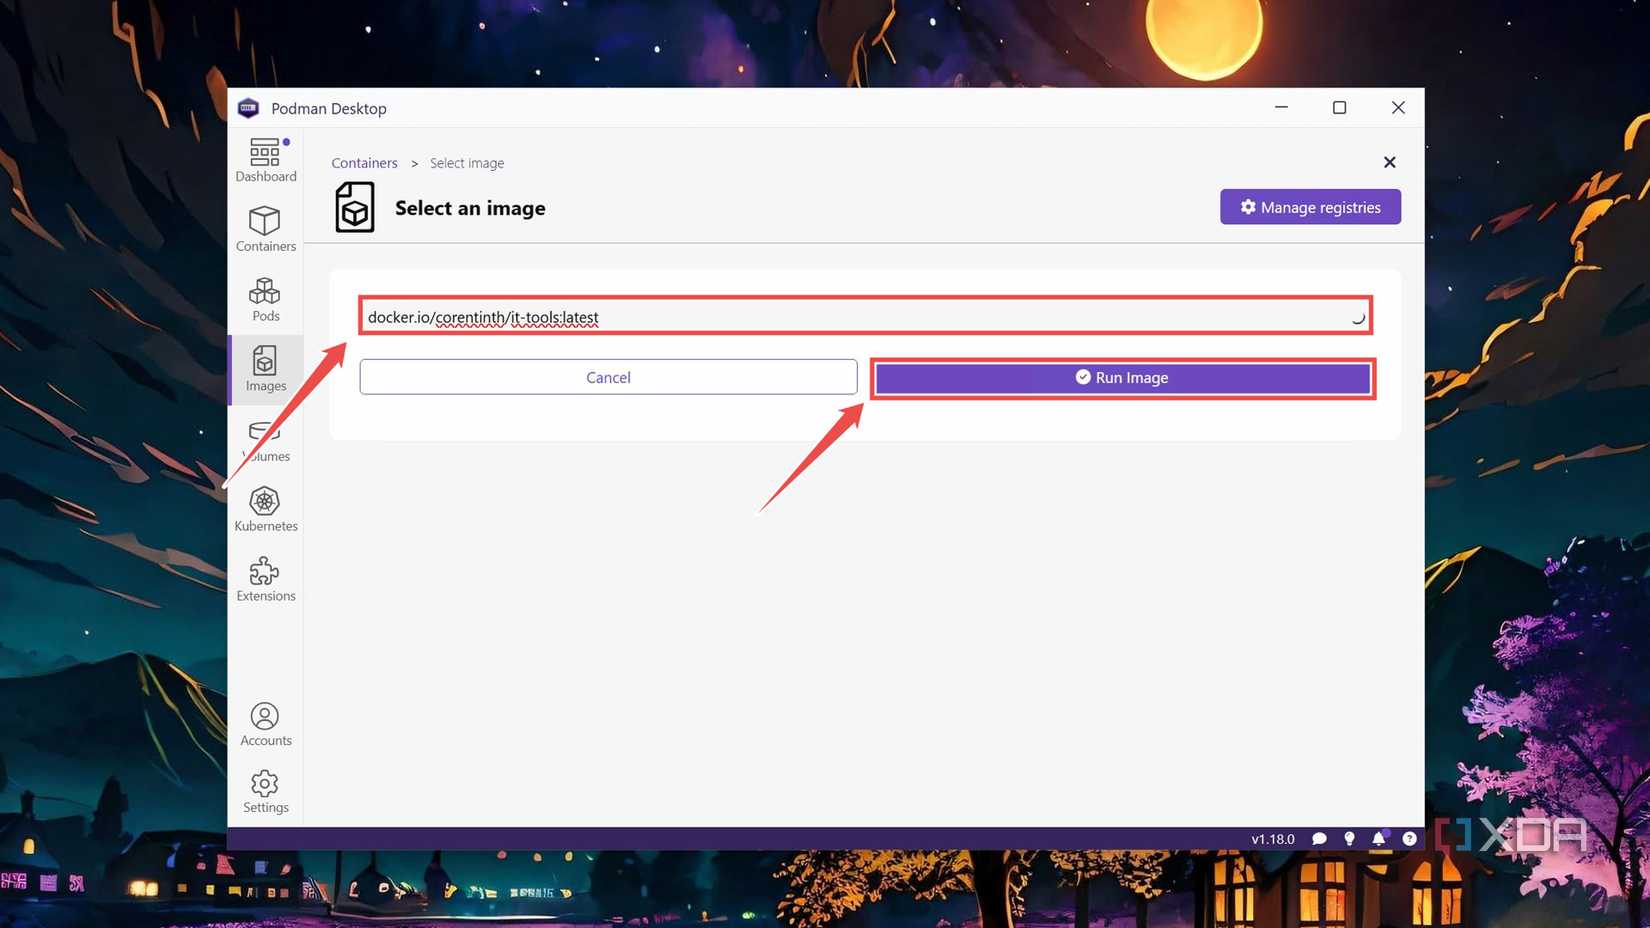This screenshot has height=928, width=1650.
Task: Click the lightbulb tasks icon
Action: coord(1349,839)
